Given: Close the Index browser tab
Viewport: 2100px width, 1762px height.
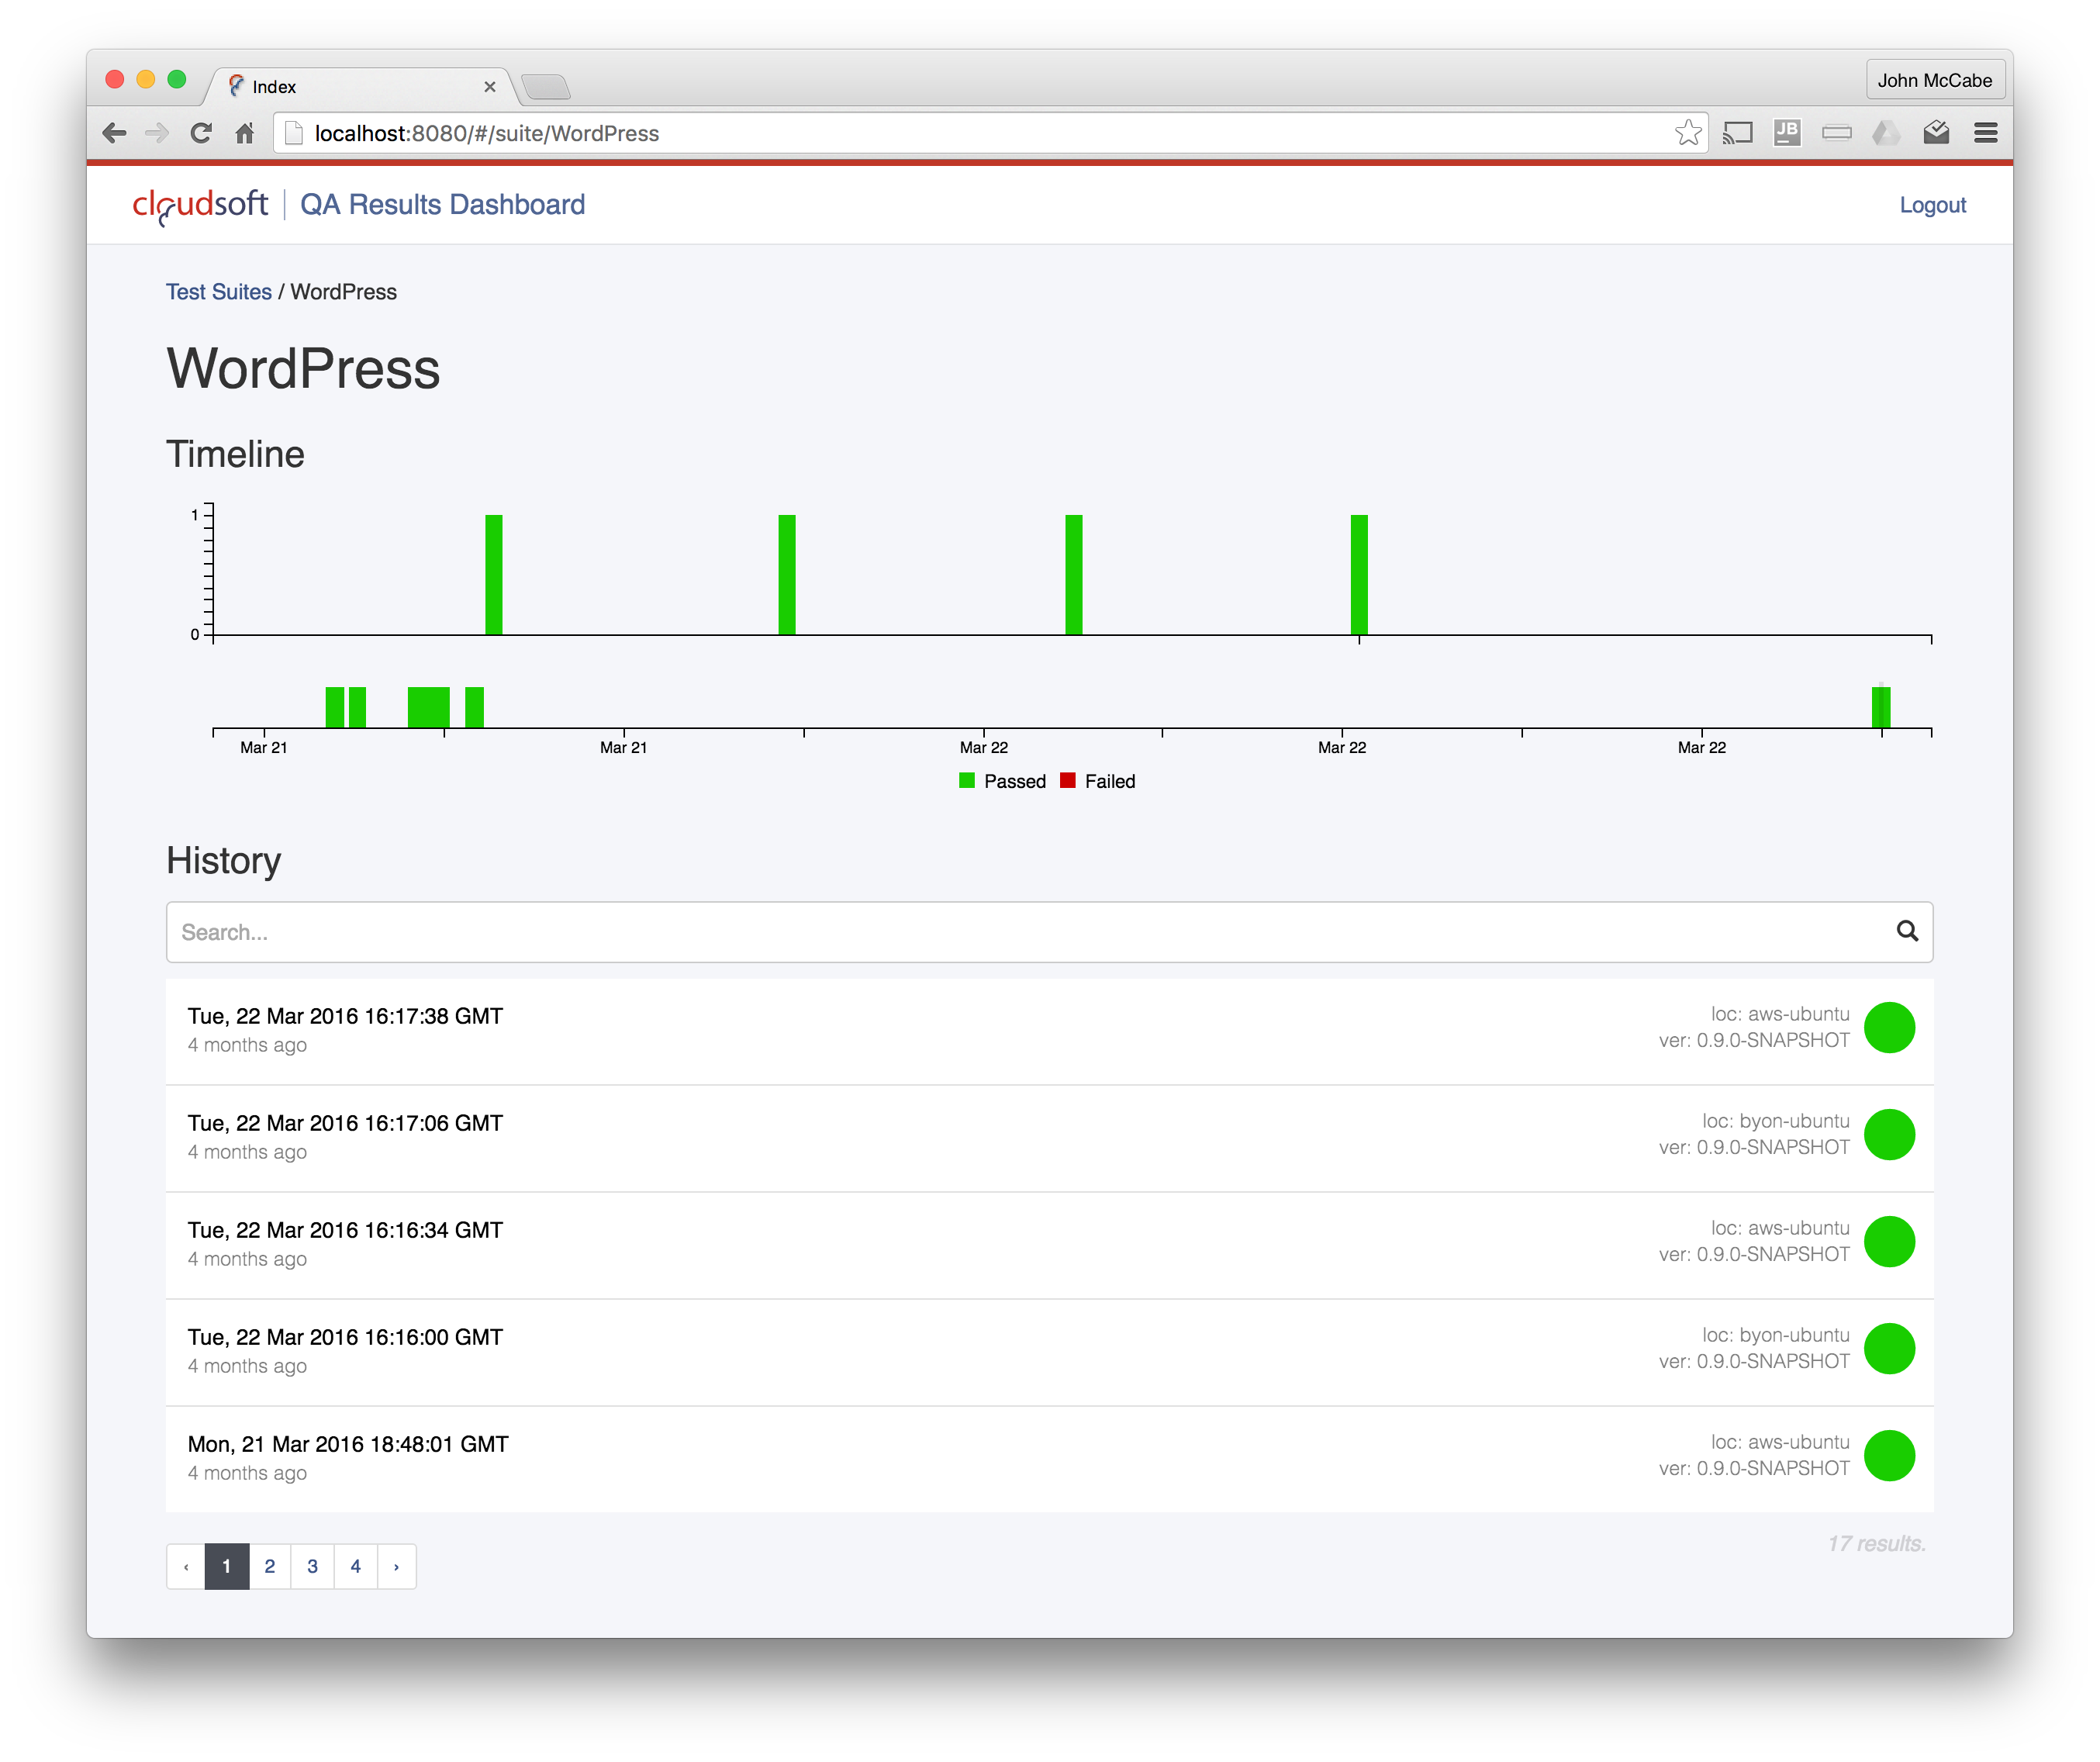Looking at the screenshot, I should point(490,87).
